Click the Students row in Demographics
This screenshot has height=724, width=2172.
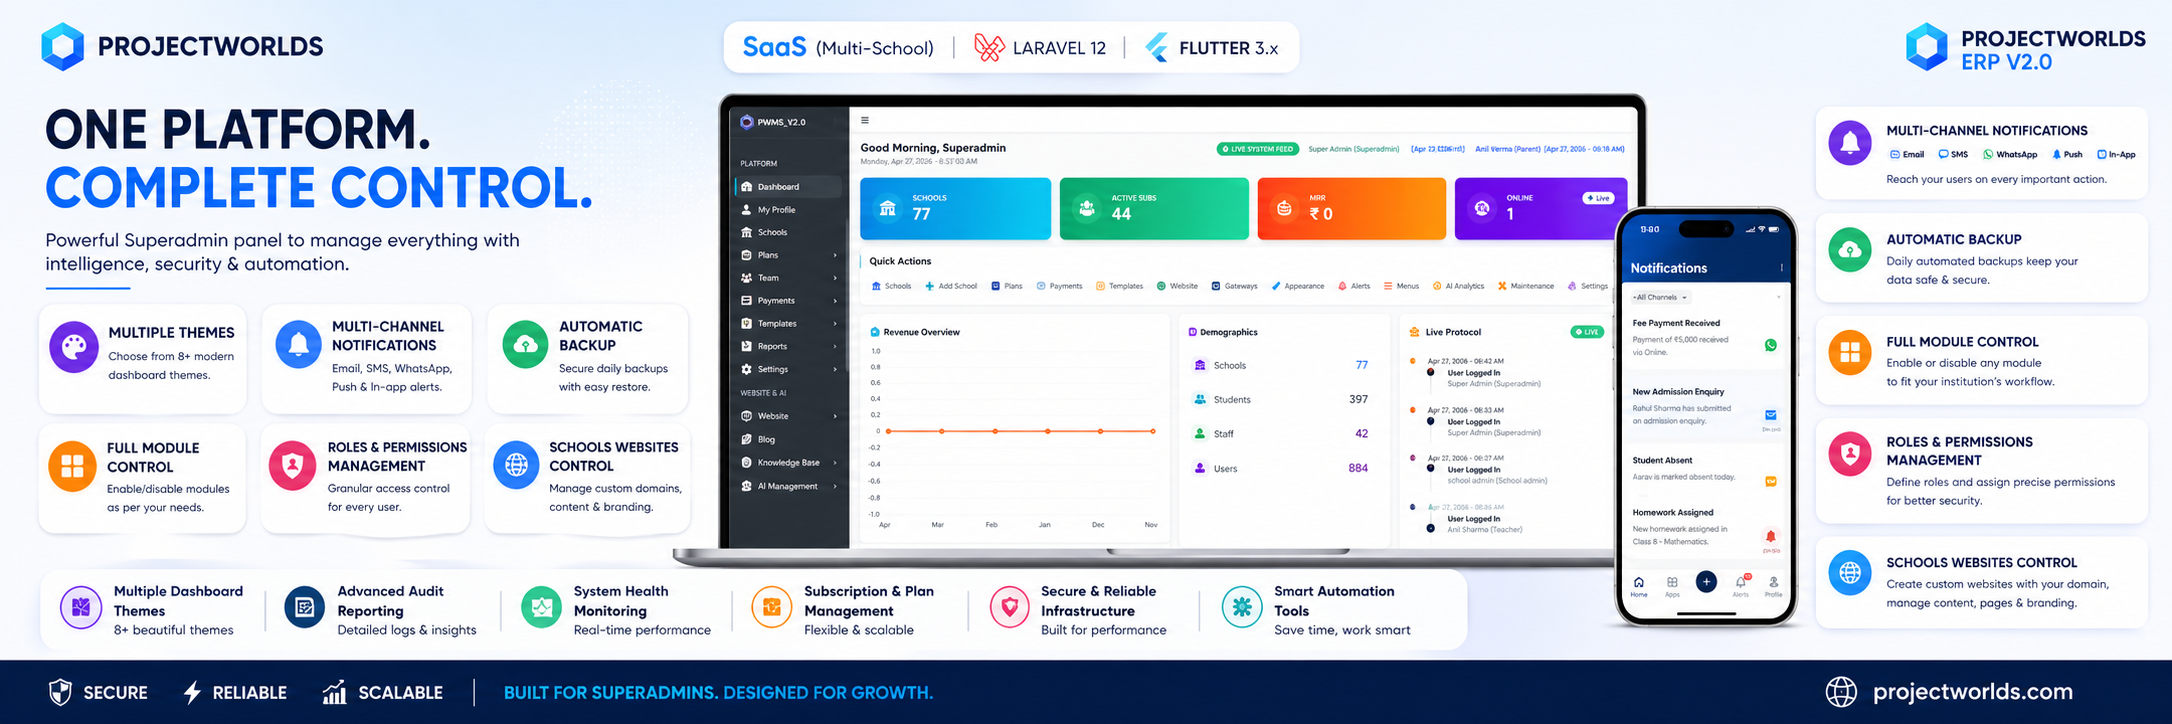tap(1281, 399)
